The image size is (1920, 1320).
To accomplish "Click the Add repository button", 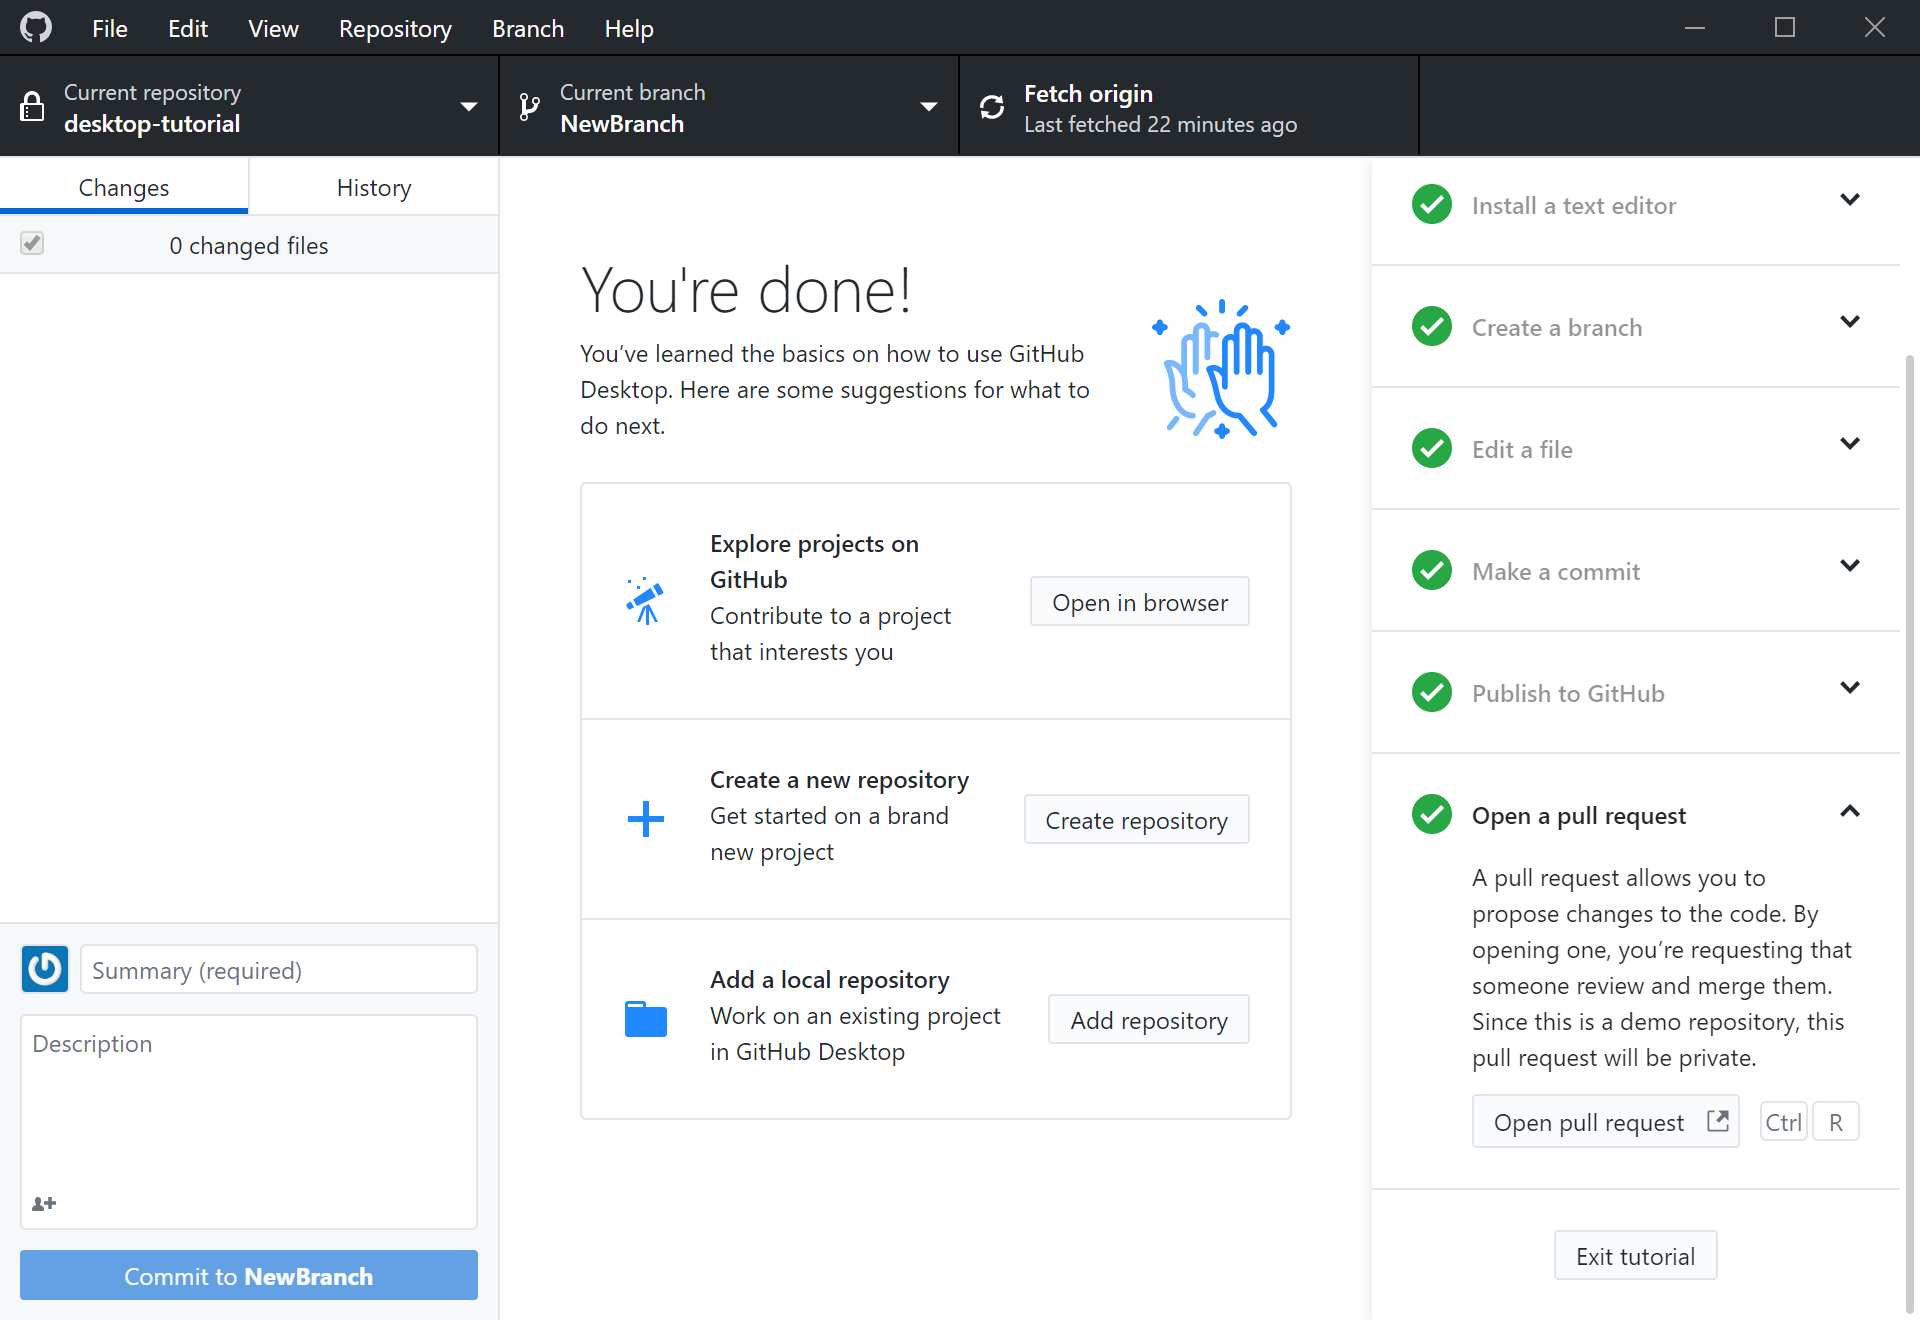I will click(x=1149, y=1019).
